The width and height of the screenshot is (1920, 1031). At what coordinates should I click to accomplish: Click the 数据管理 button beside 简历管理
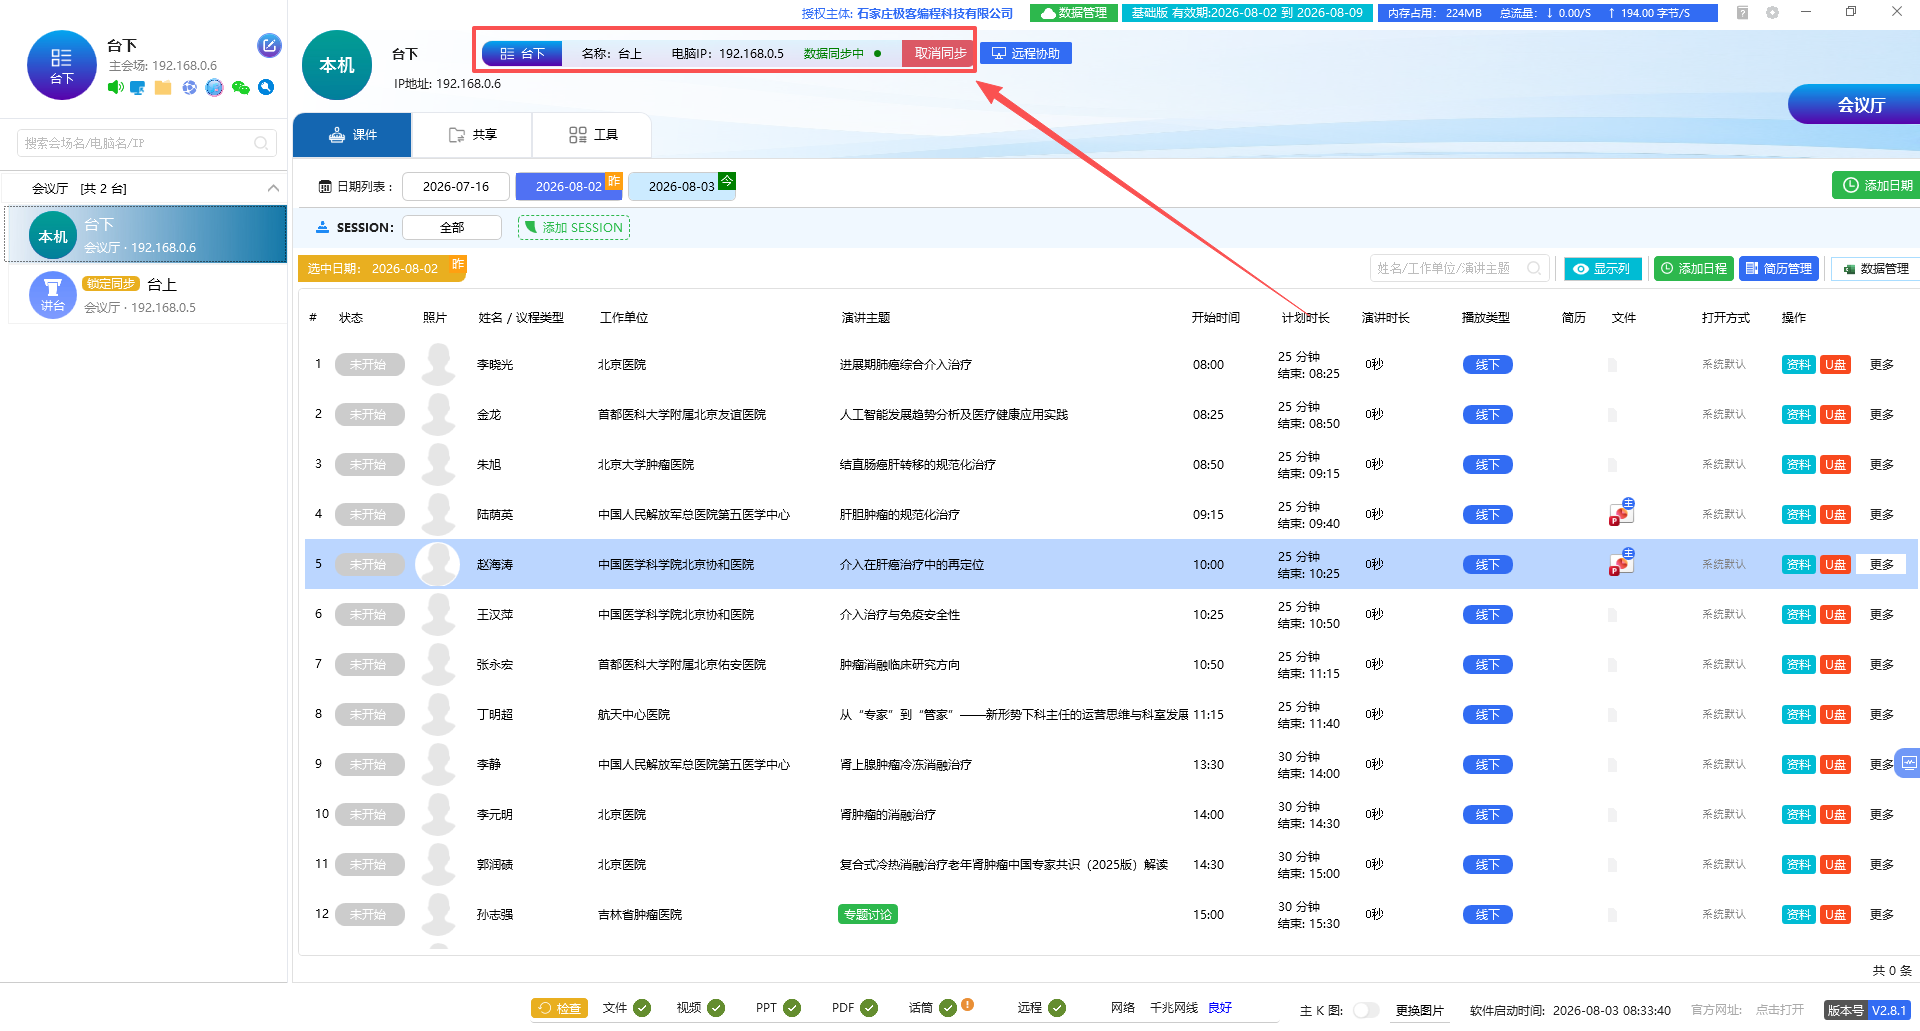(x=1875, y=268)
